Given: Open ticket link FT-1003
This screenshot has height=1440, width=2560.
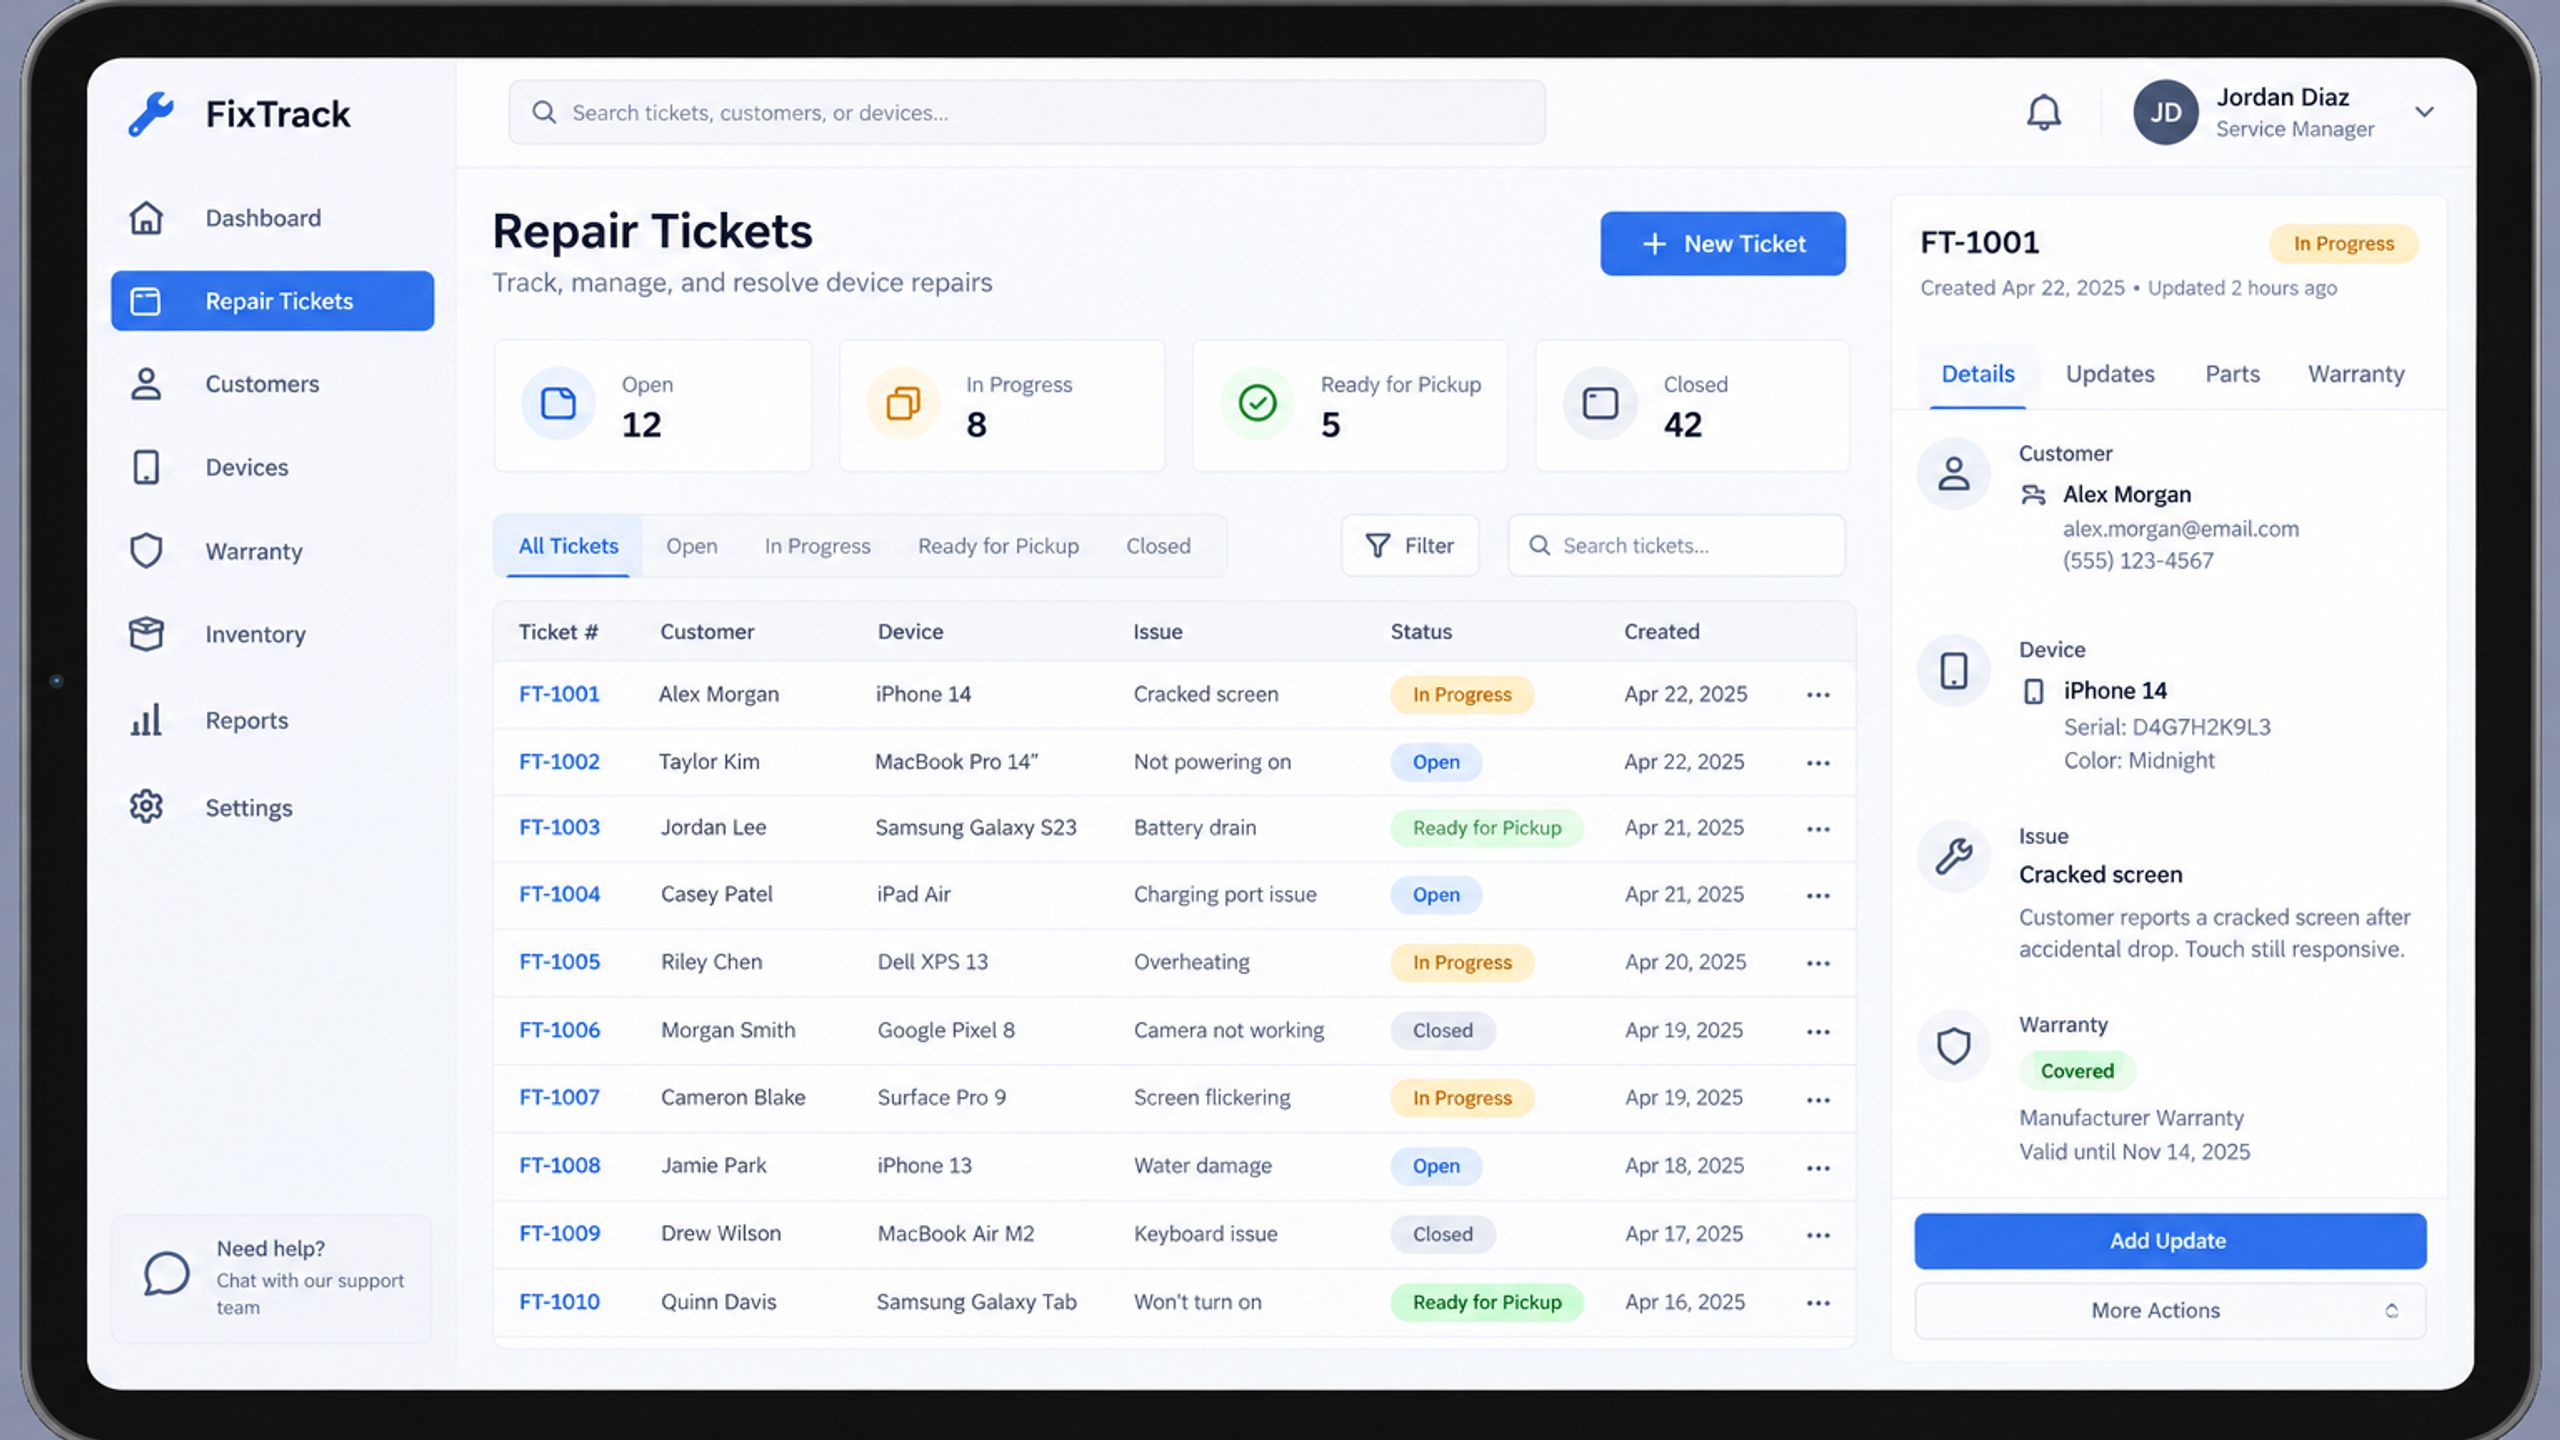Looking at the screenshot, I should click(559, 828).
